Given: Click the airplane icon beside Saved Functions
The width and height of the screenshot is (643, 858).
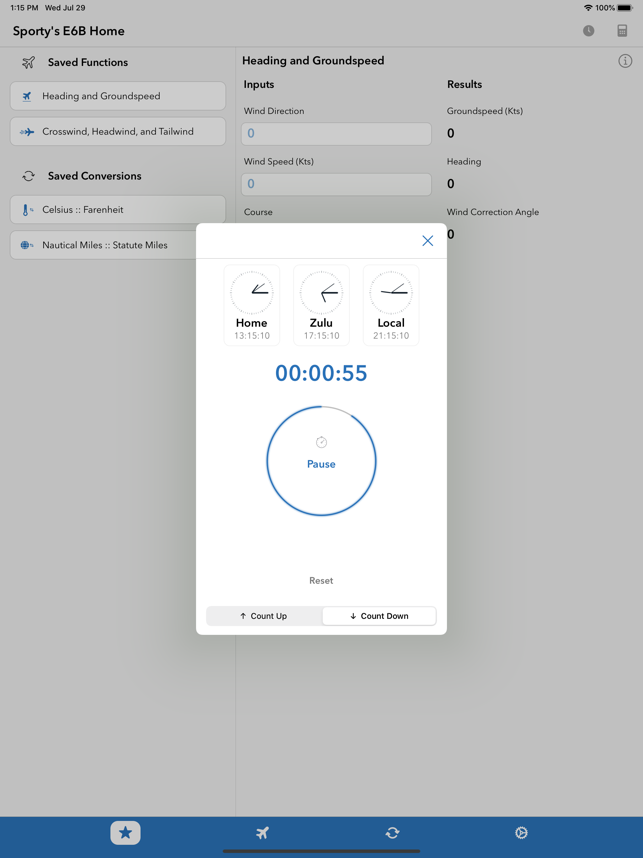Looking at the screenshot, I should point(28,62).
